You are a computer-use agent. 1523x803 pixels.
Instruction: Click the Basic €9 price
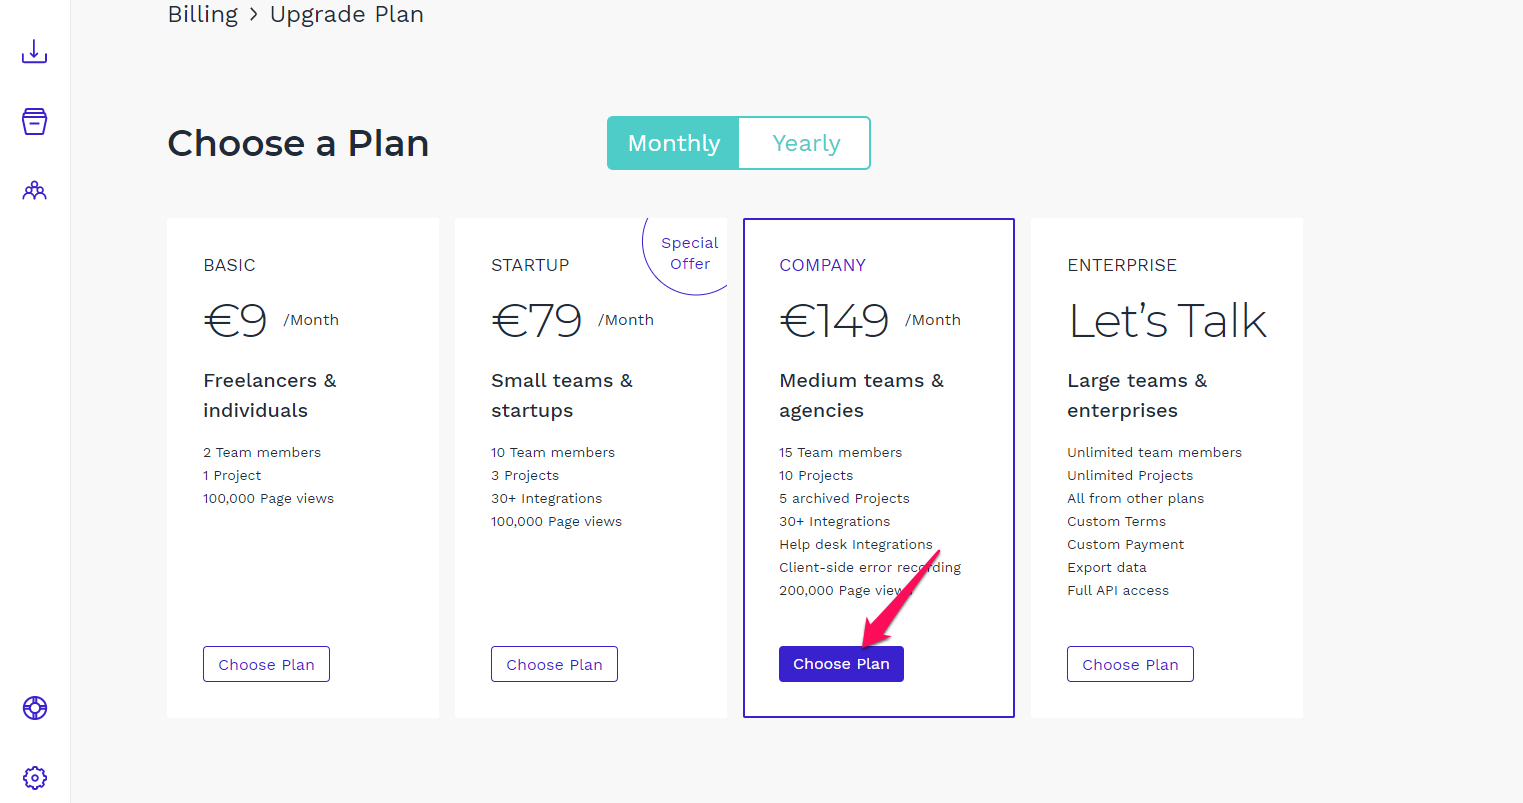tap(236, 321)
